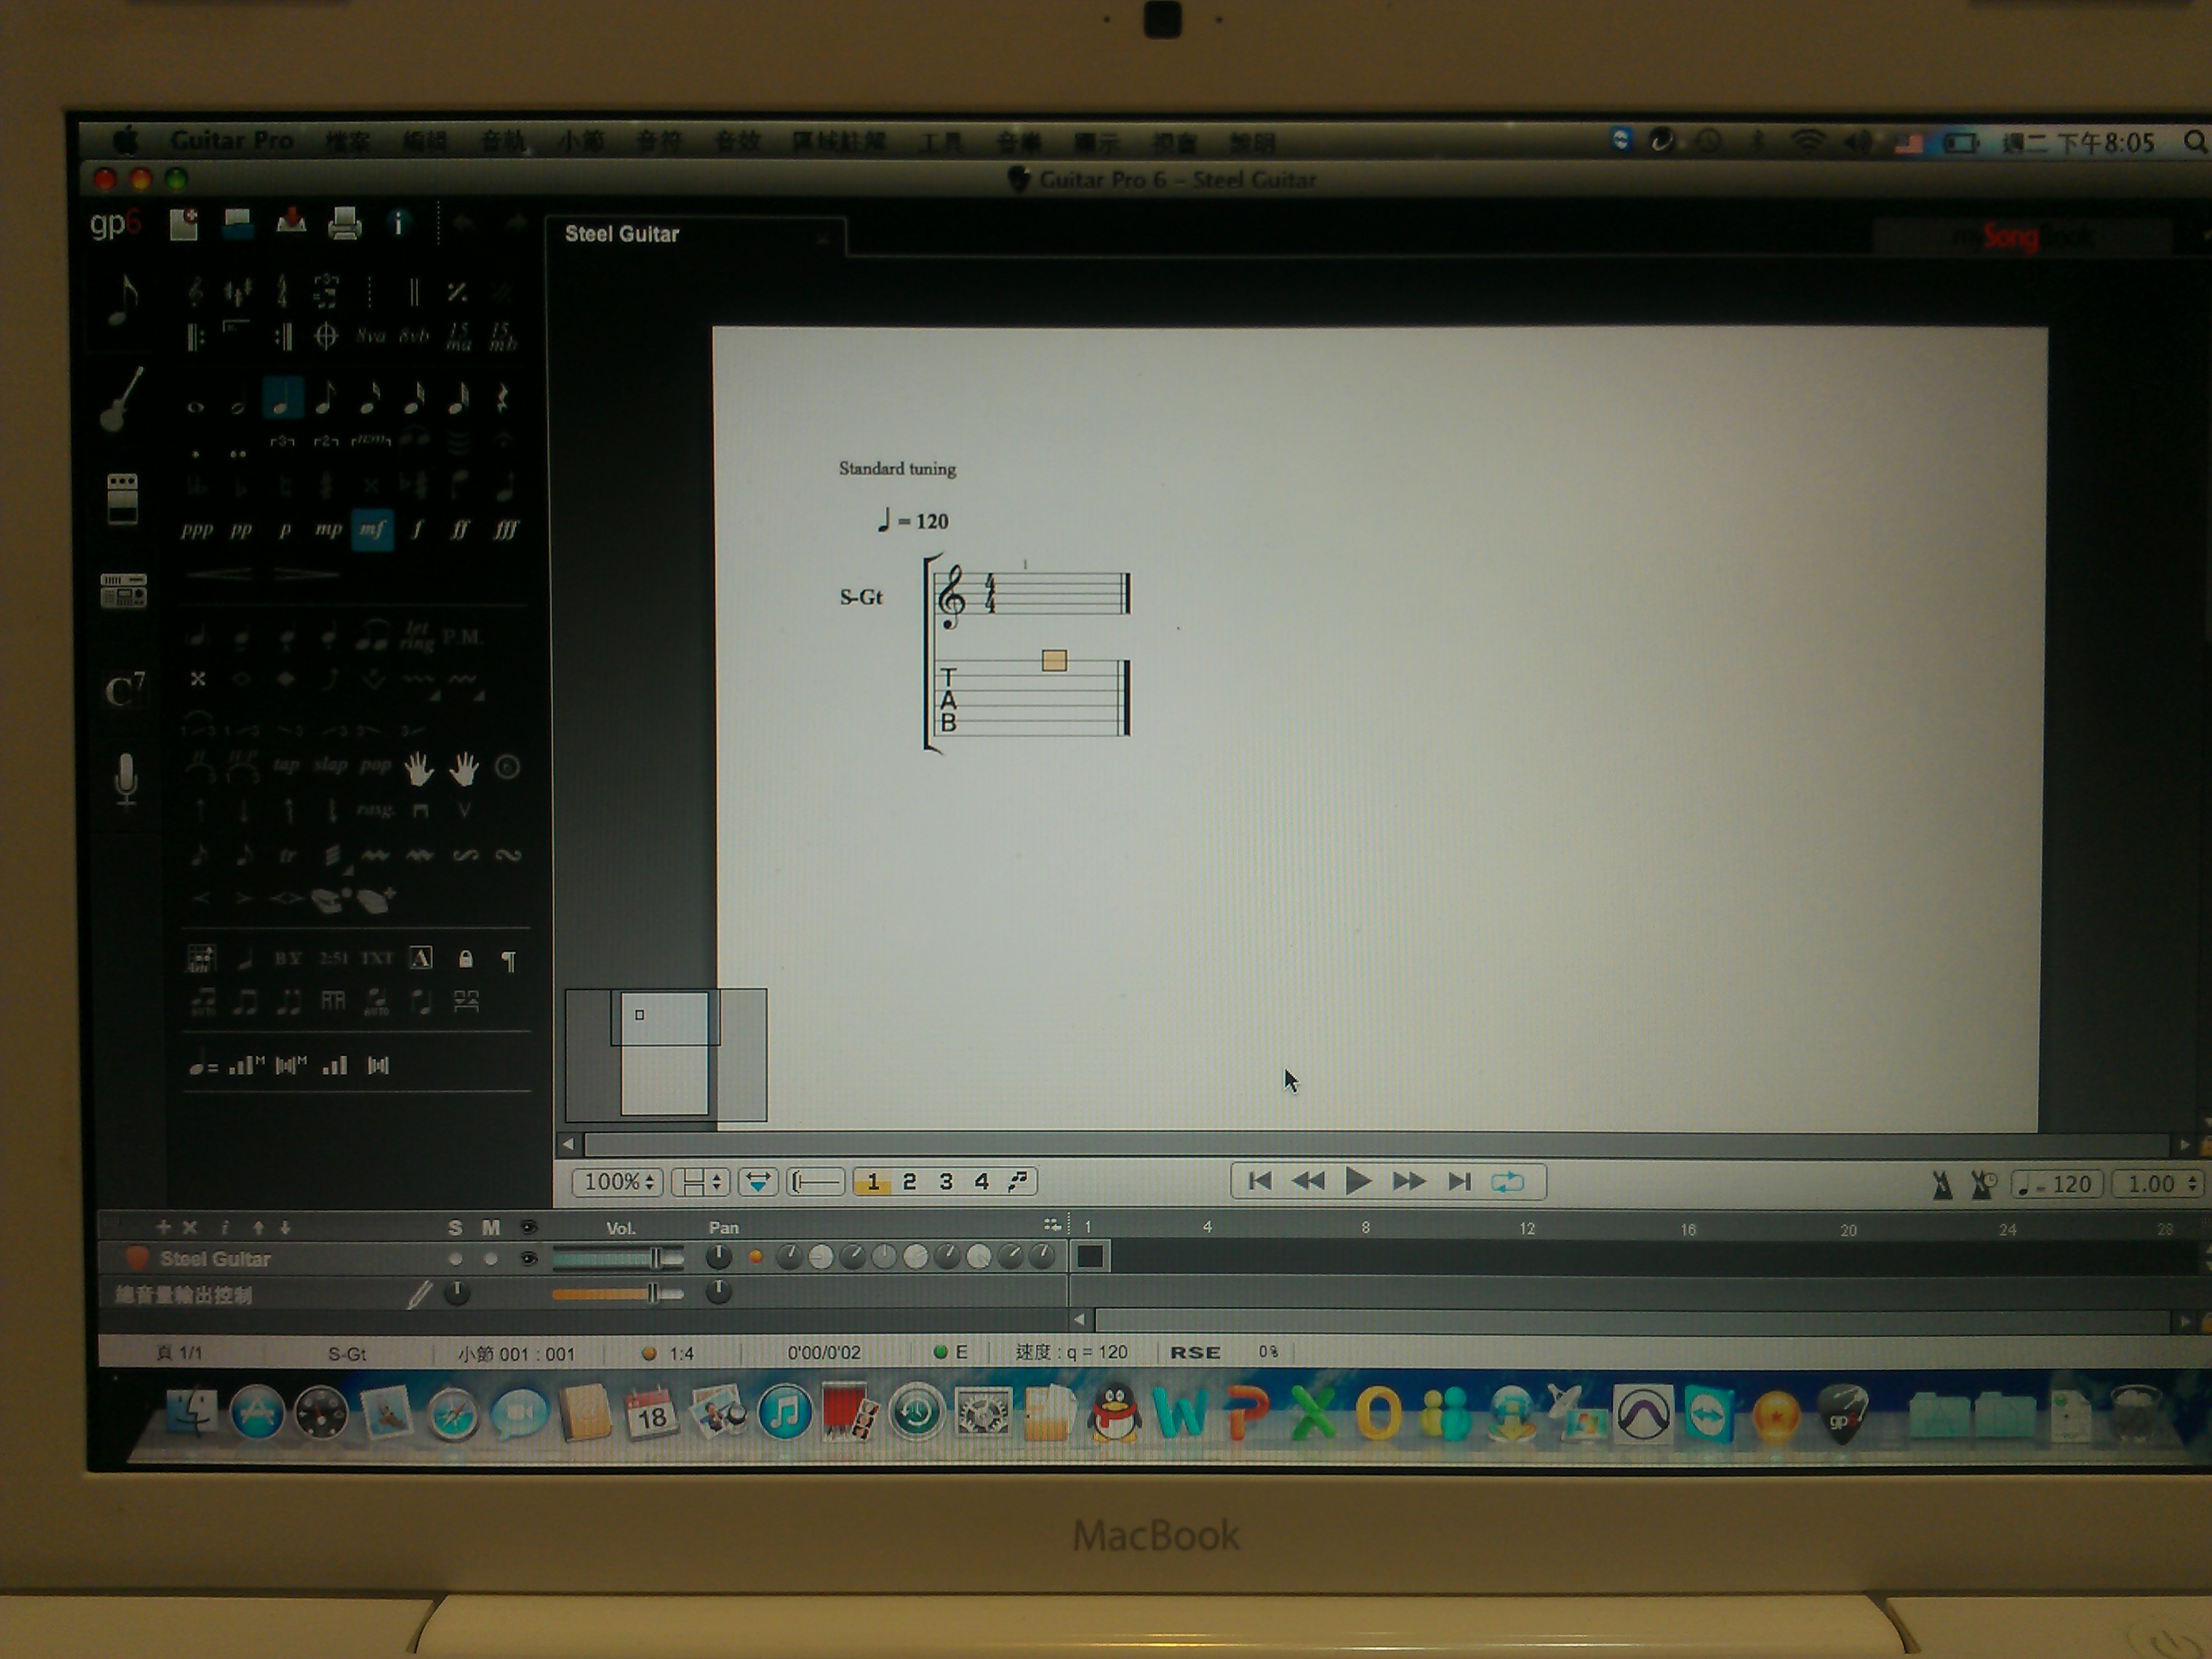Start playback with Play button
Viewport: 2212px width, 1659px height.
pyautogui.click(x=1357, y=1182)
